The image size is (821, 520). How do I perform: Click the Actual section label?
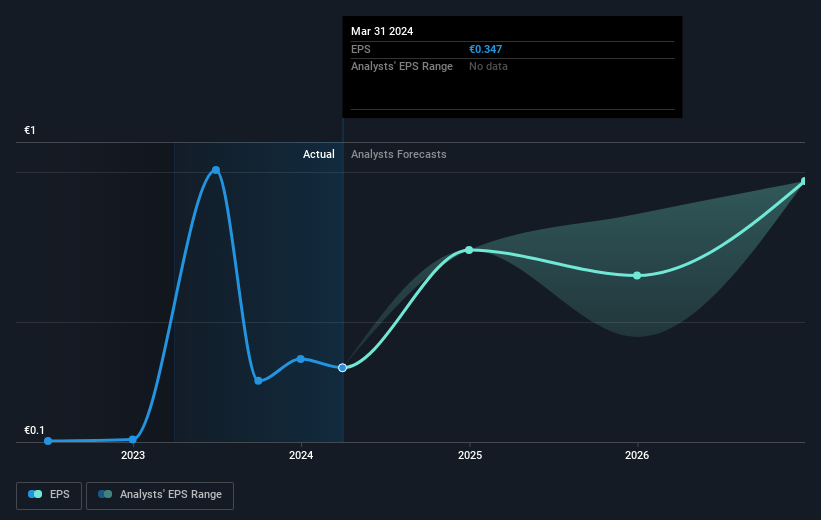[x=318, y=154]
